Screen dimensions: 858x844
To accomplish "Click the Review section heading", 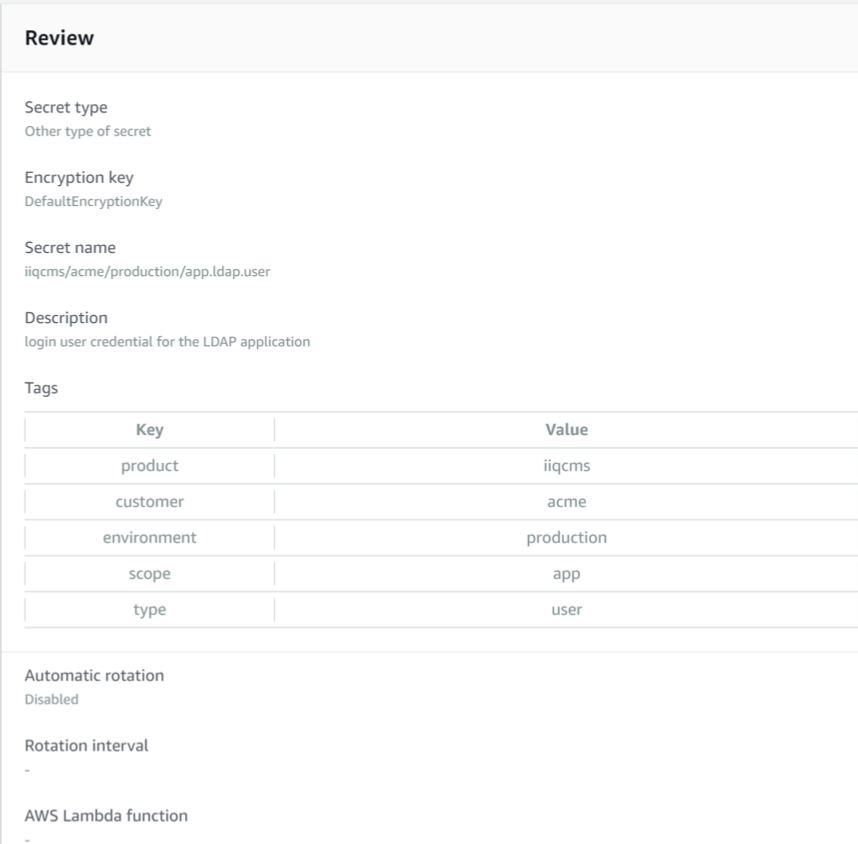I will click(59, 38).
